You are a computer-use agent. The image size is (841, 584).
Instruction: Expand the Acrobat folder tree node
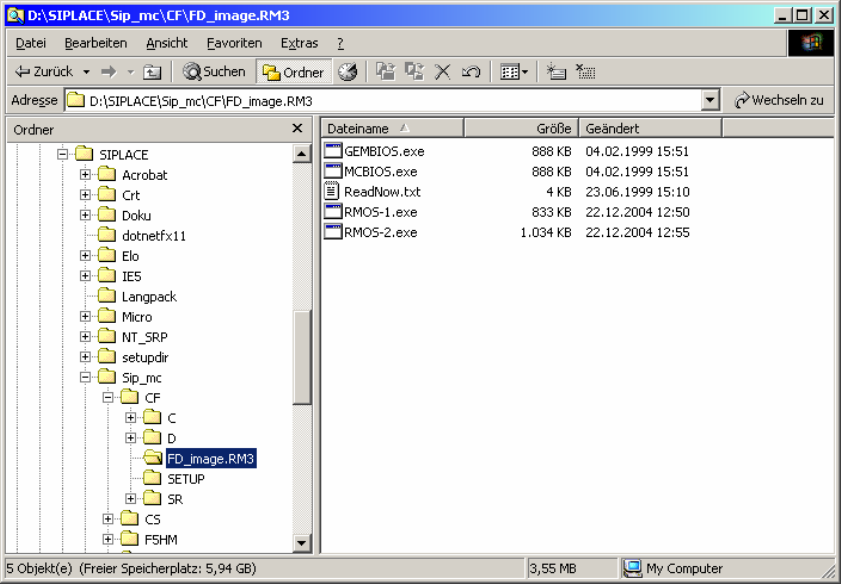(86, 175)
